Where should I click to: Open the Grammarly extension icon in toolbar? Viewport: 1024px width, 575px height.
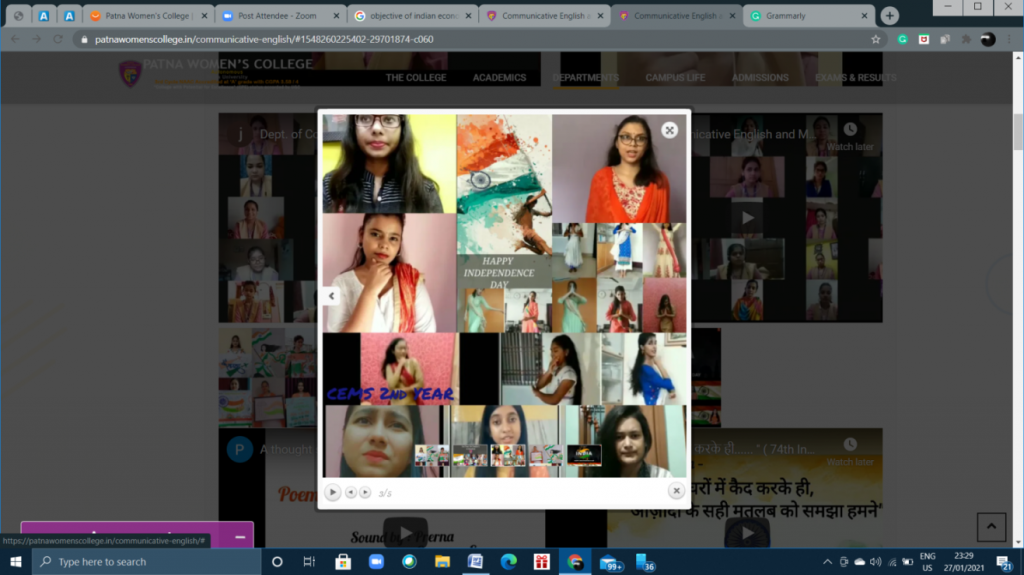(x=903, y=39)
